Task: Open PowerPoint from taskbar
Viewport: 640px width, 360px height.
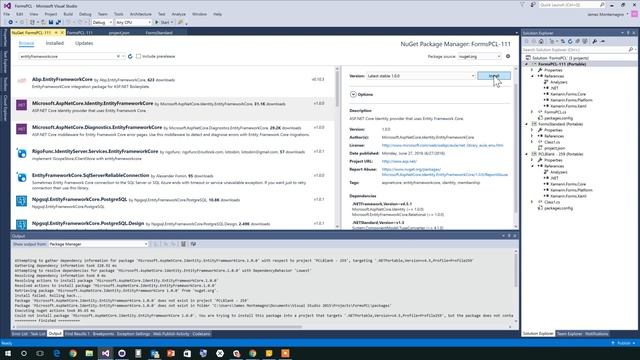Action: 171,353
